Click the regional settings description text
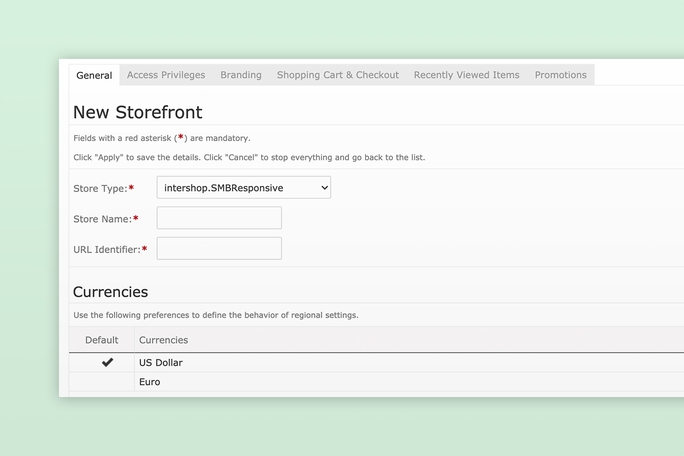 point(216,315)
